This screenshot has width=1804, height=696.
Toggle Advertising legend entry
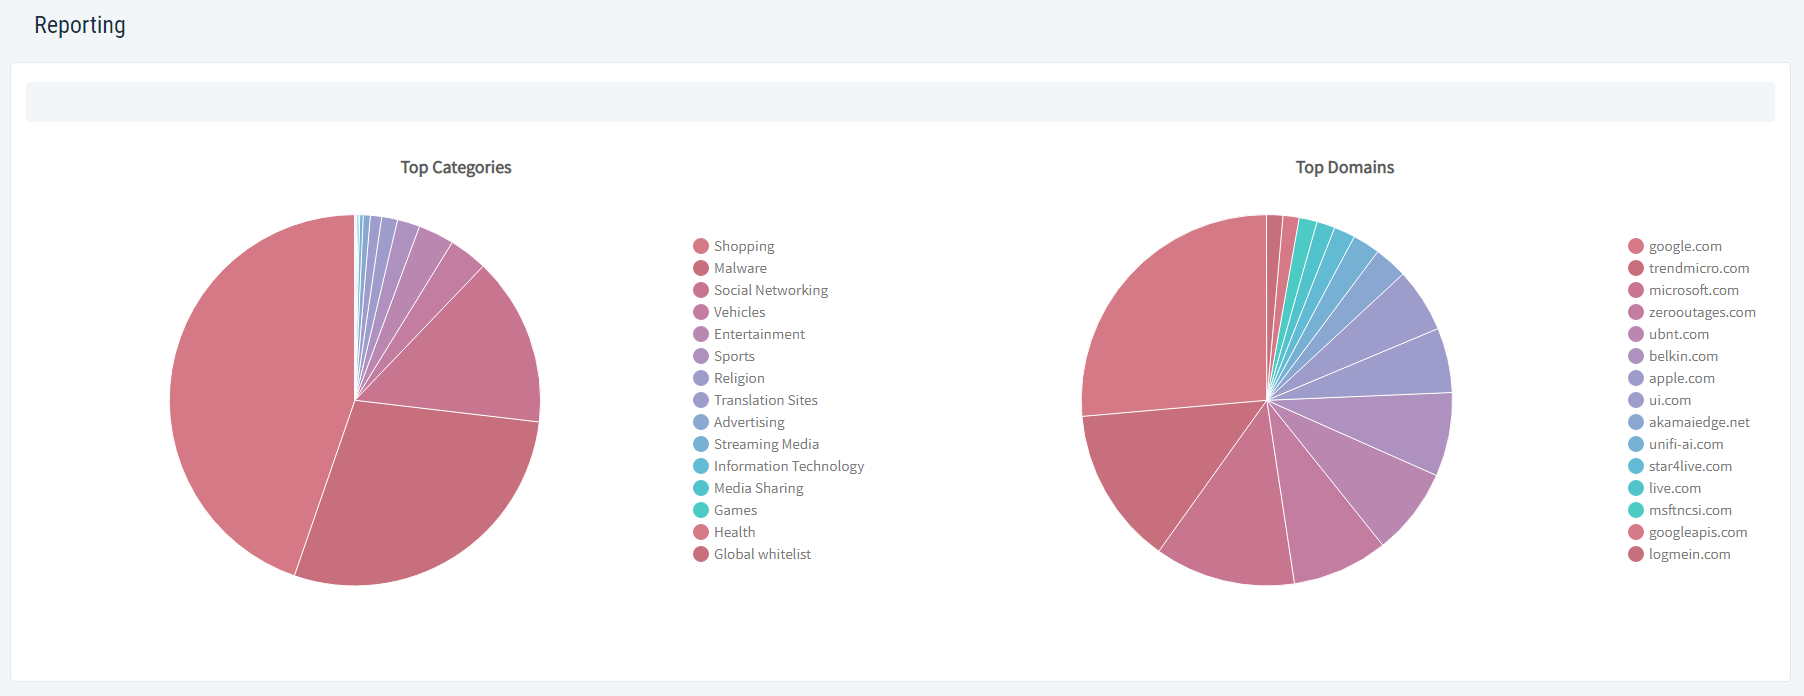[x=739, y=422]
